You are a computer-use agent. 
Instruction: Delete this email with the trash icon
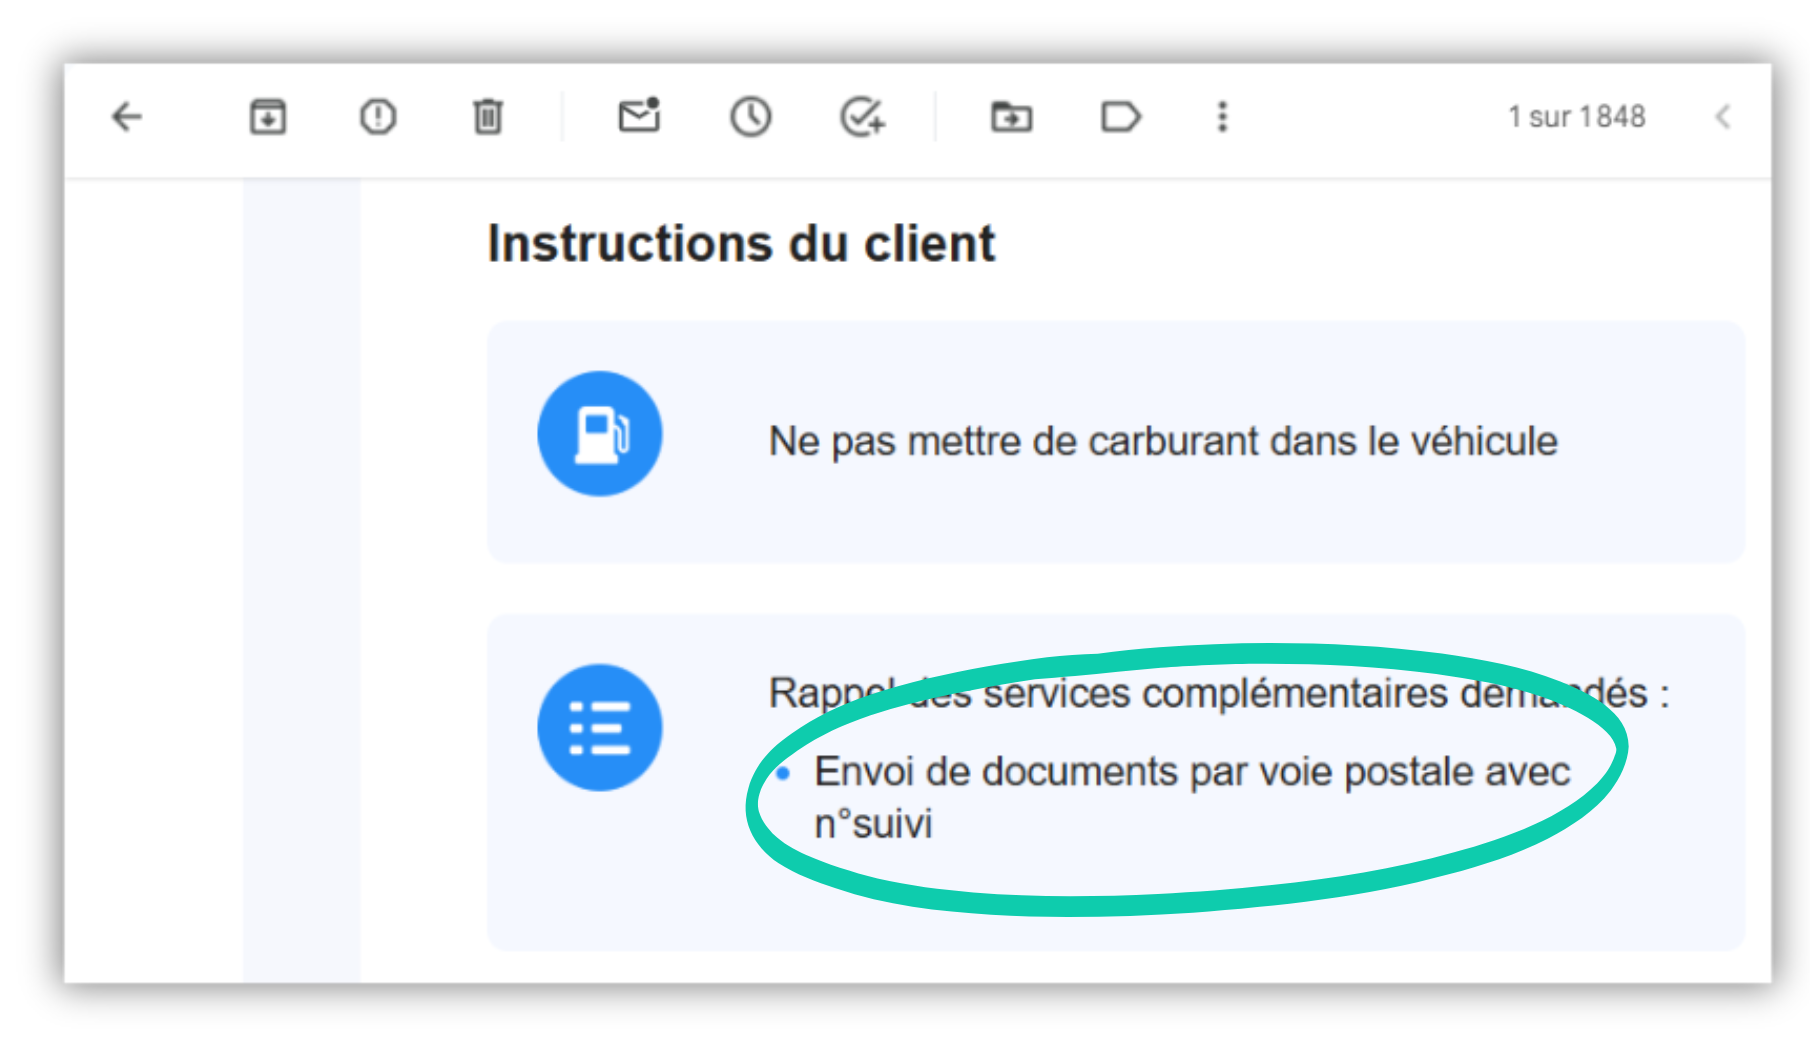[x=488, y=117]
